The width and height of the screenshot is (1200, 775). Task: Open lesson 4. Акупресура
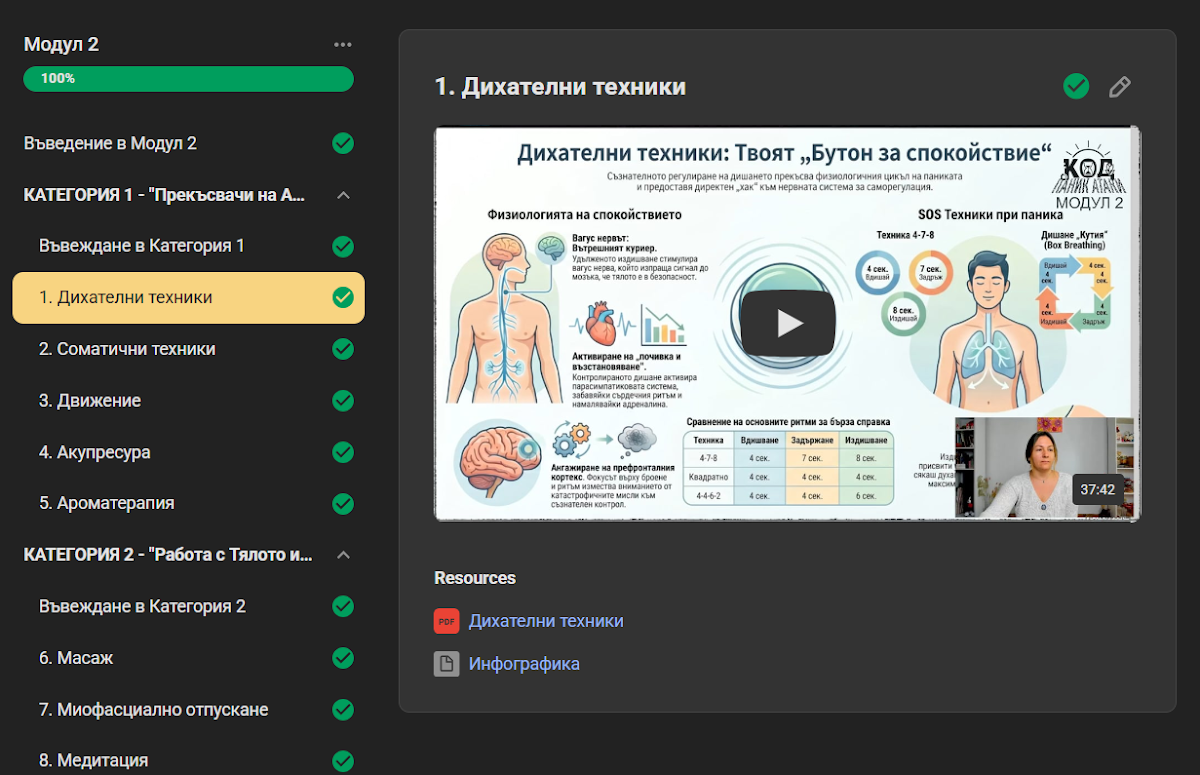[x=95, y=452]
